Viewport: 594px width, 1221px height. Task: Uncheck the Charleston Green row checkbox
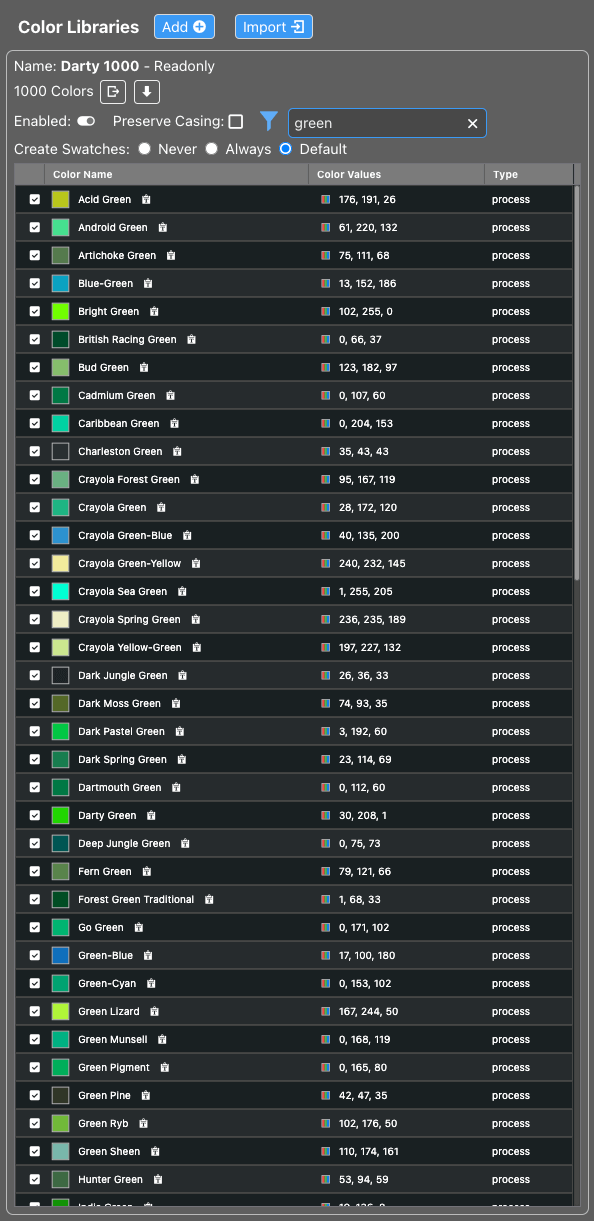(x=34, y=451)
